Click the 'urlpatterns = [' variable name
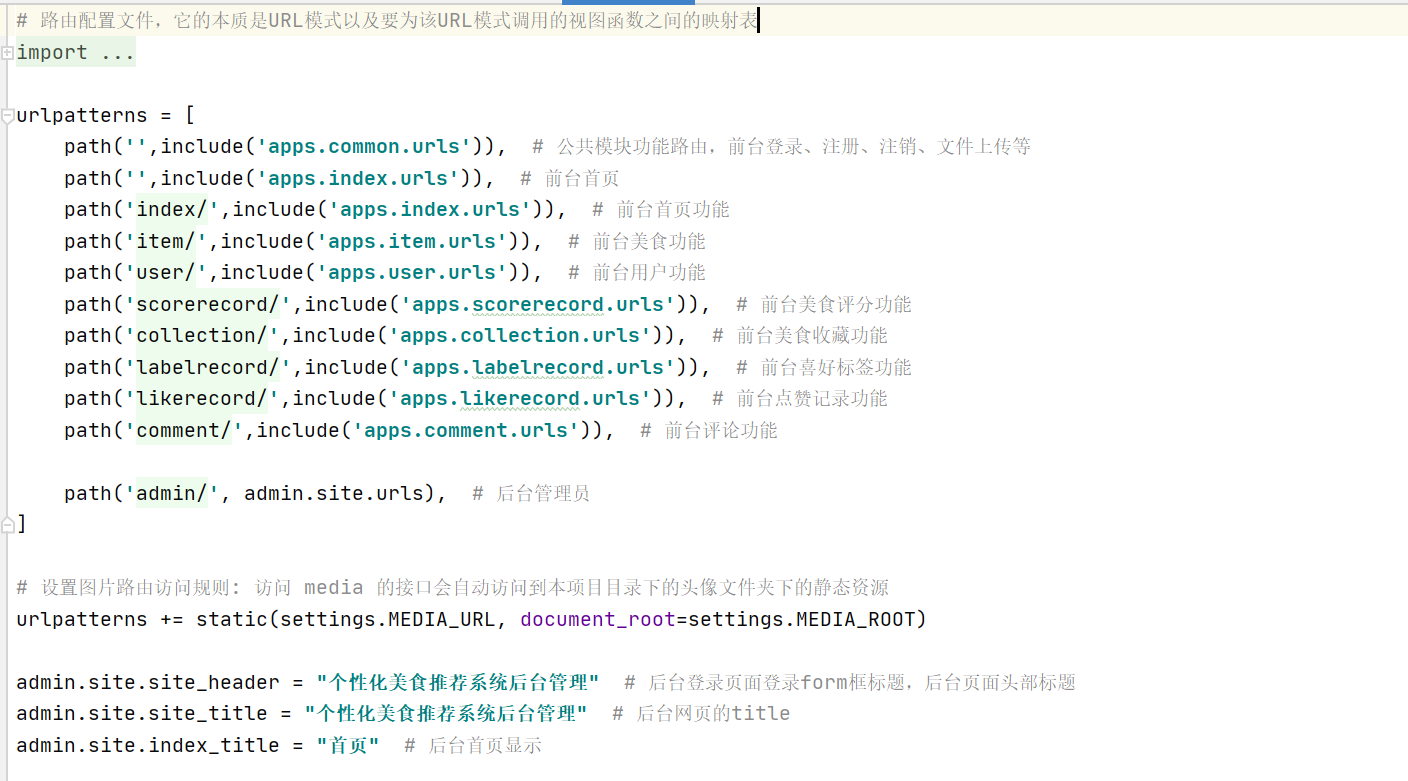 tap(82, 115)
